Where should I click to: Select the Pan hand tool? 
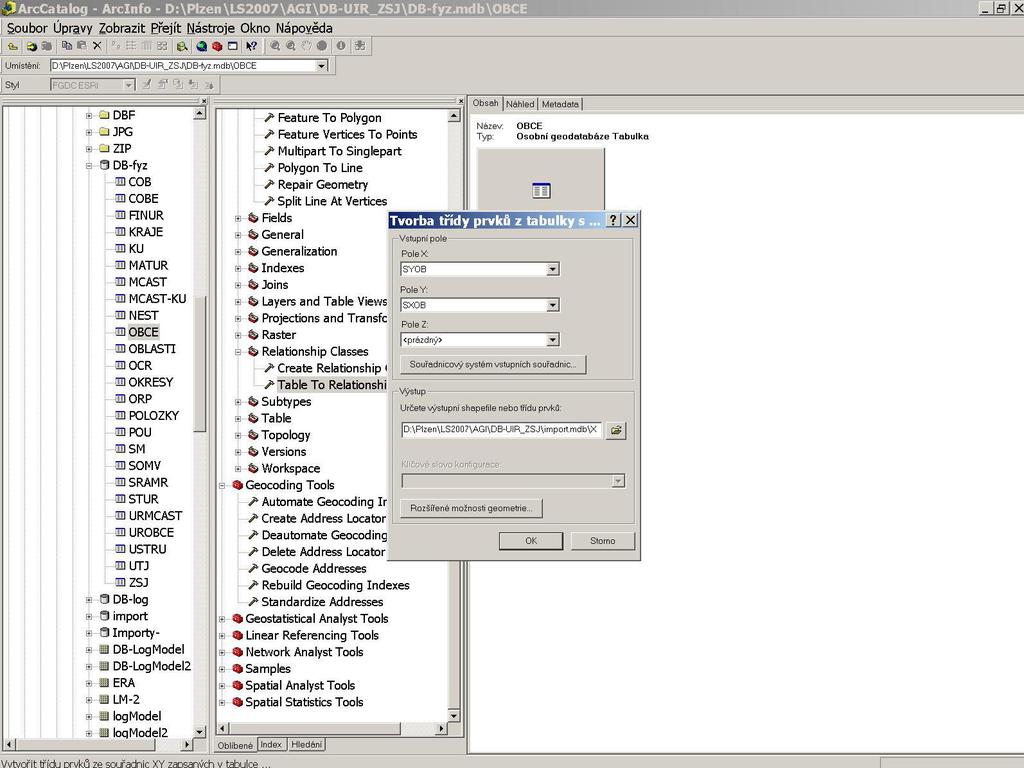point(306,46)
